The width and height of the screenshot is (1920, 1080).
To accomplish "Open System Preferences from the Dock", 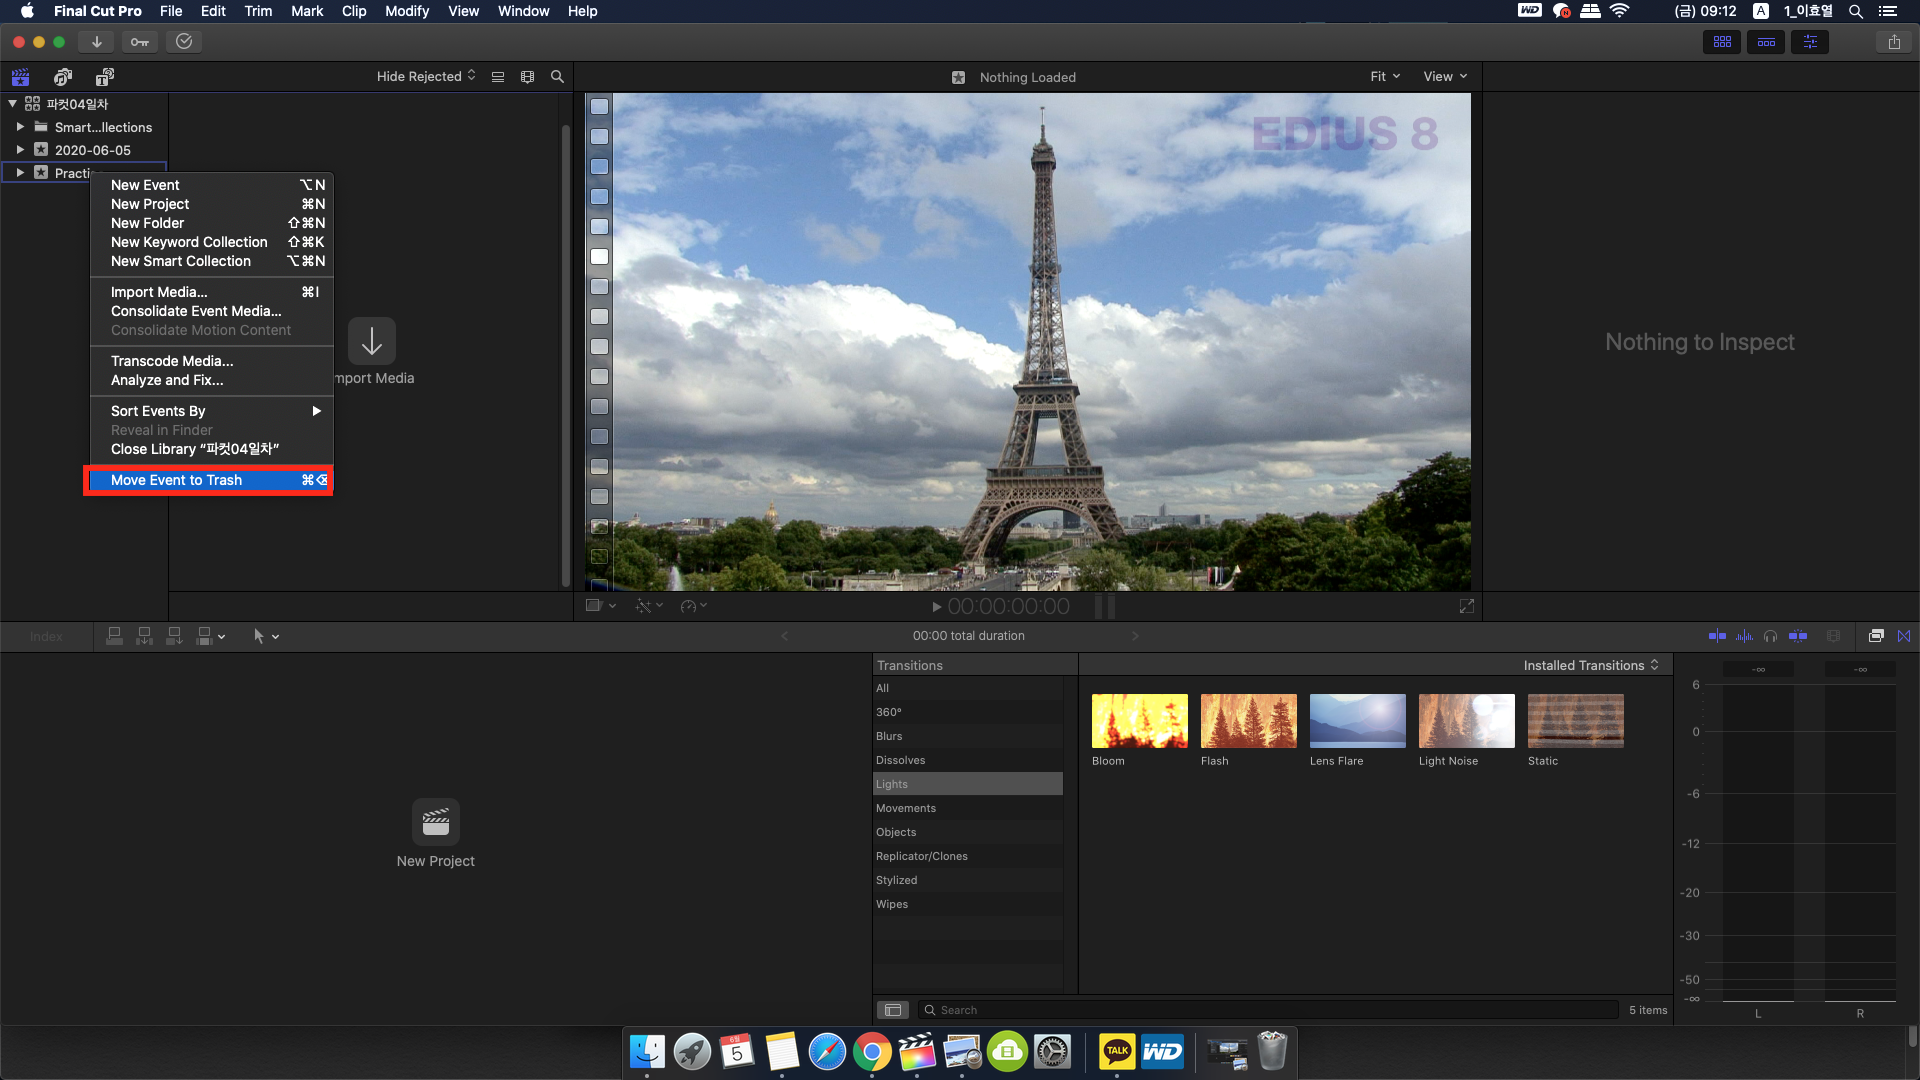I will click(x=1052, y=1052).
